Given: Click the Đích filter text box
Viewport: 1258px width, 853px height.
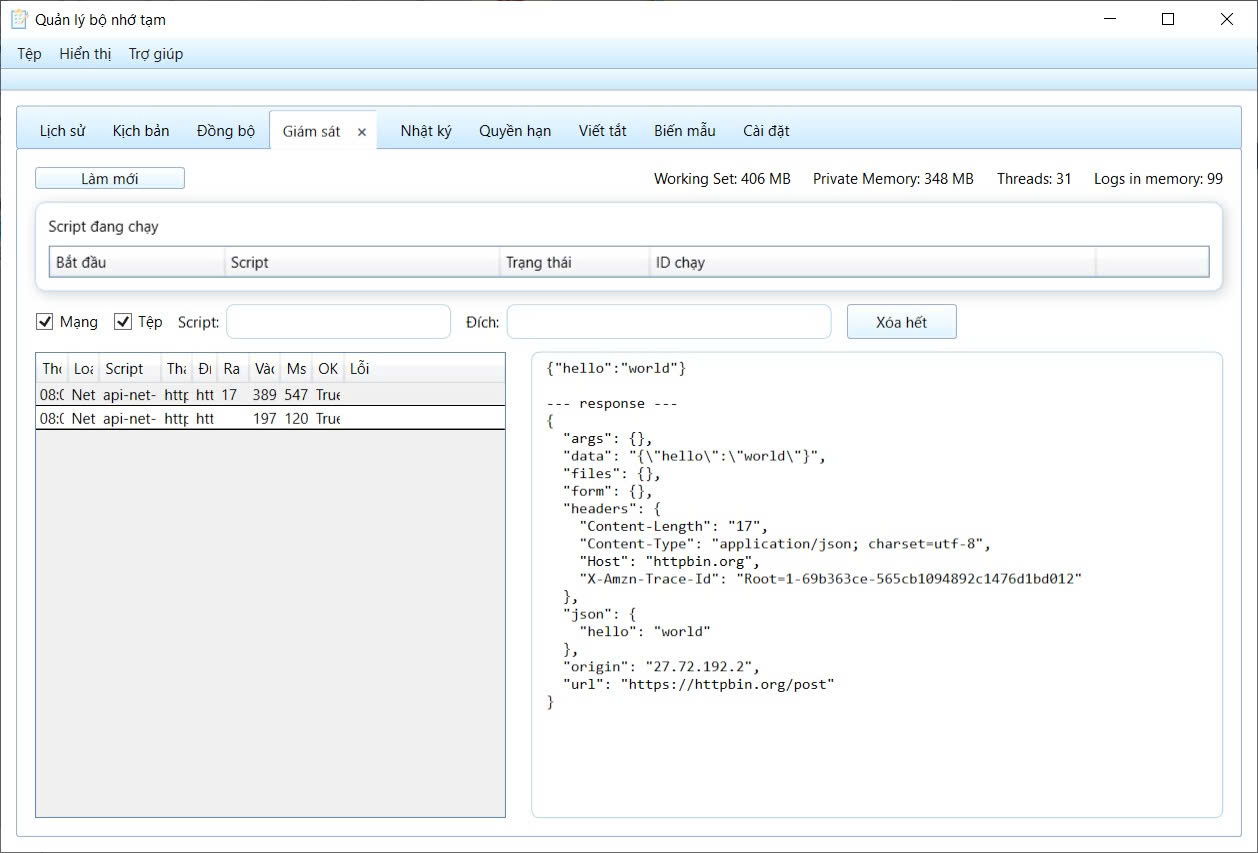Looking at the screenshot, I should pos(669,322).
